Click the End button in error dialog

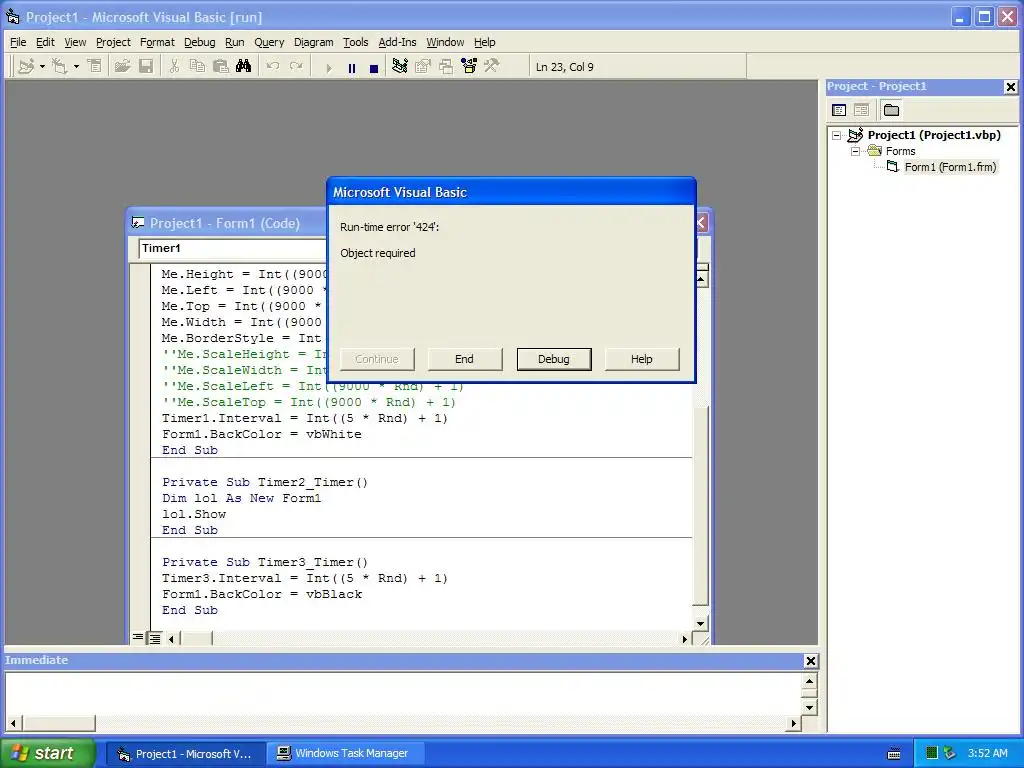click(x=464, y=359)
